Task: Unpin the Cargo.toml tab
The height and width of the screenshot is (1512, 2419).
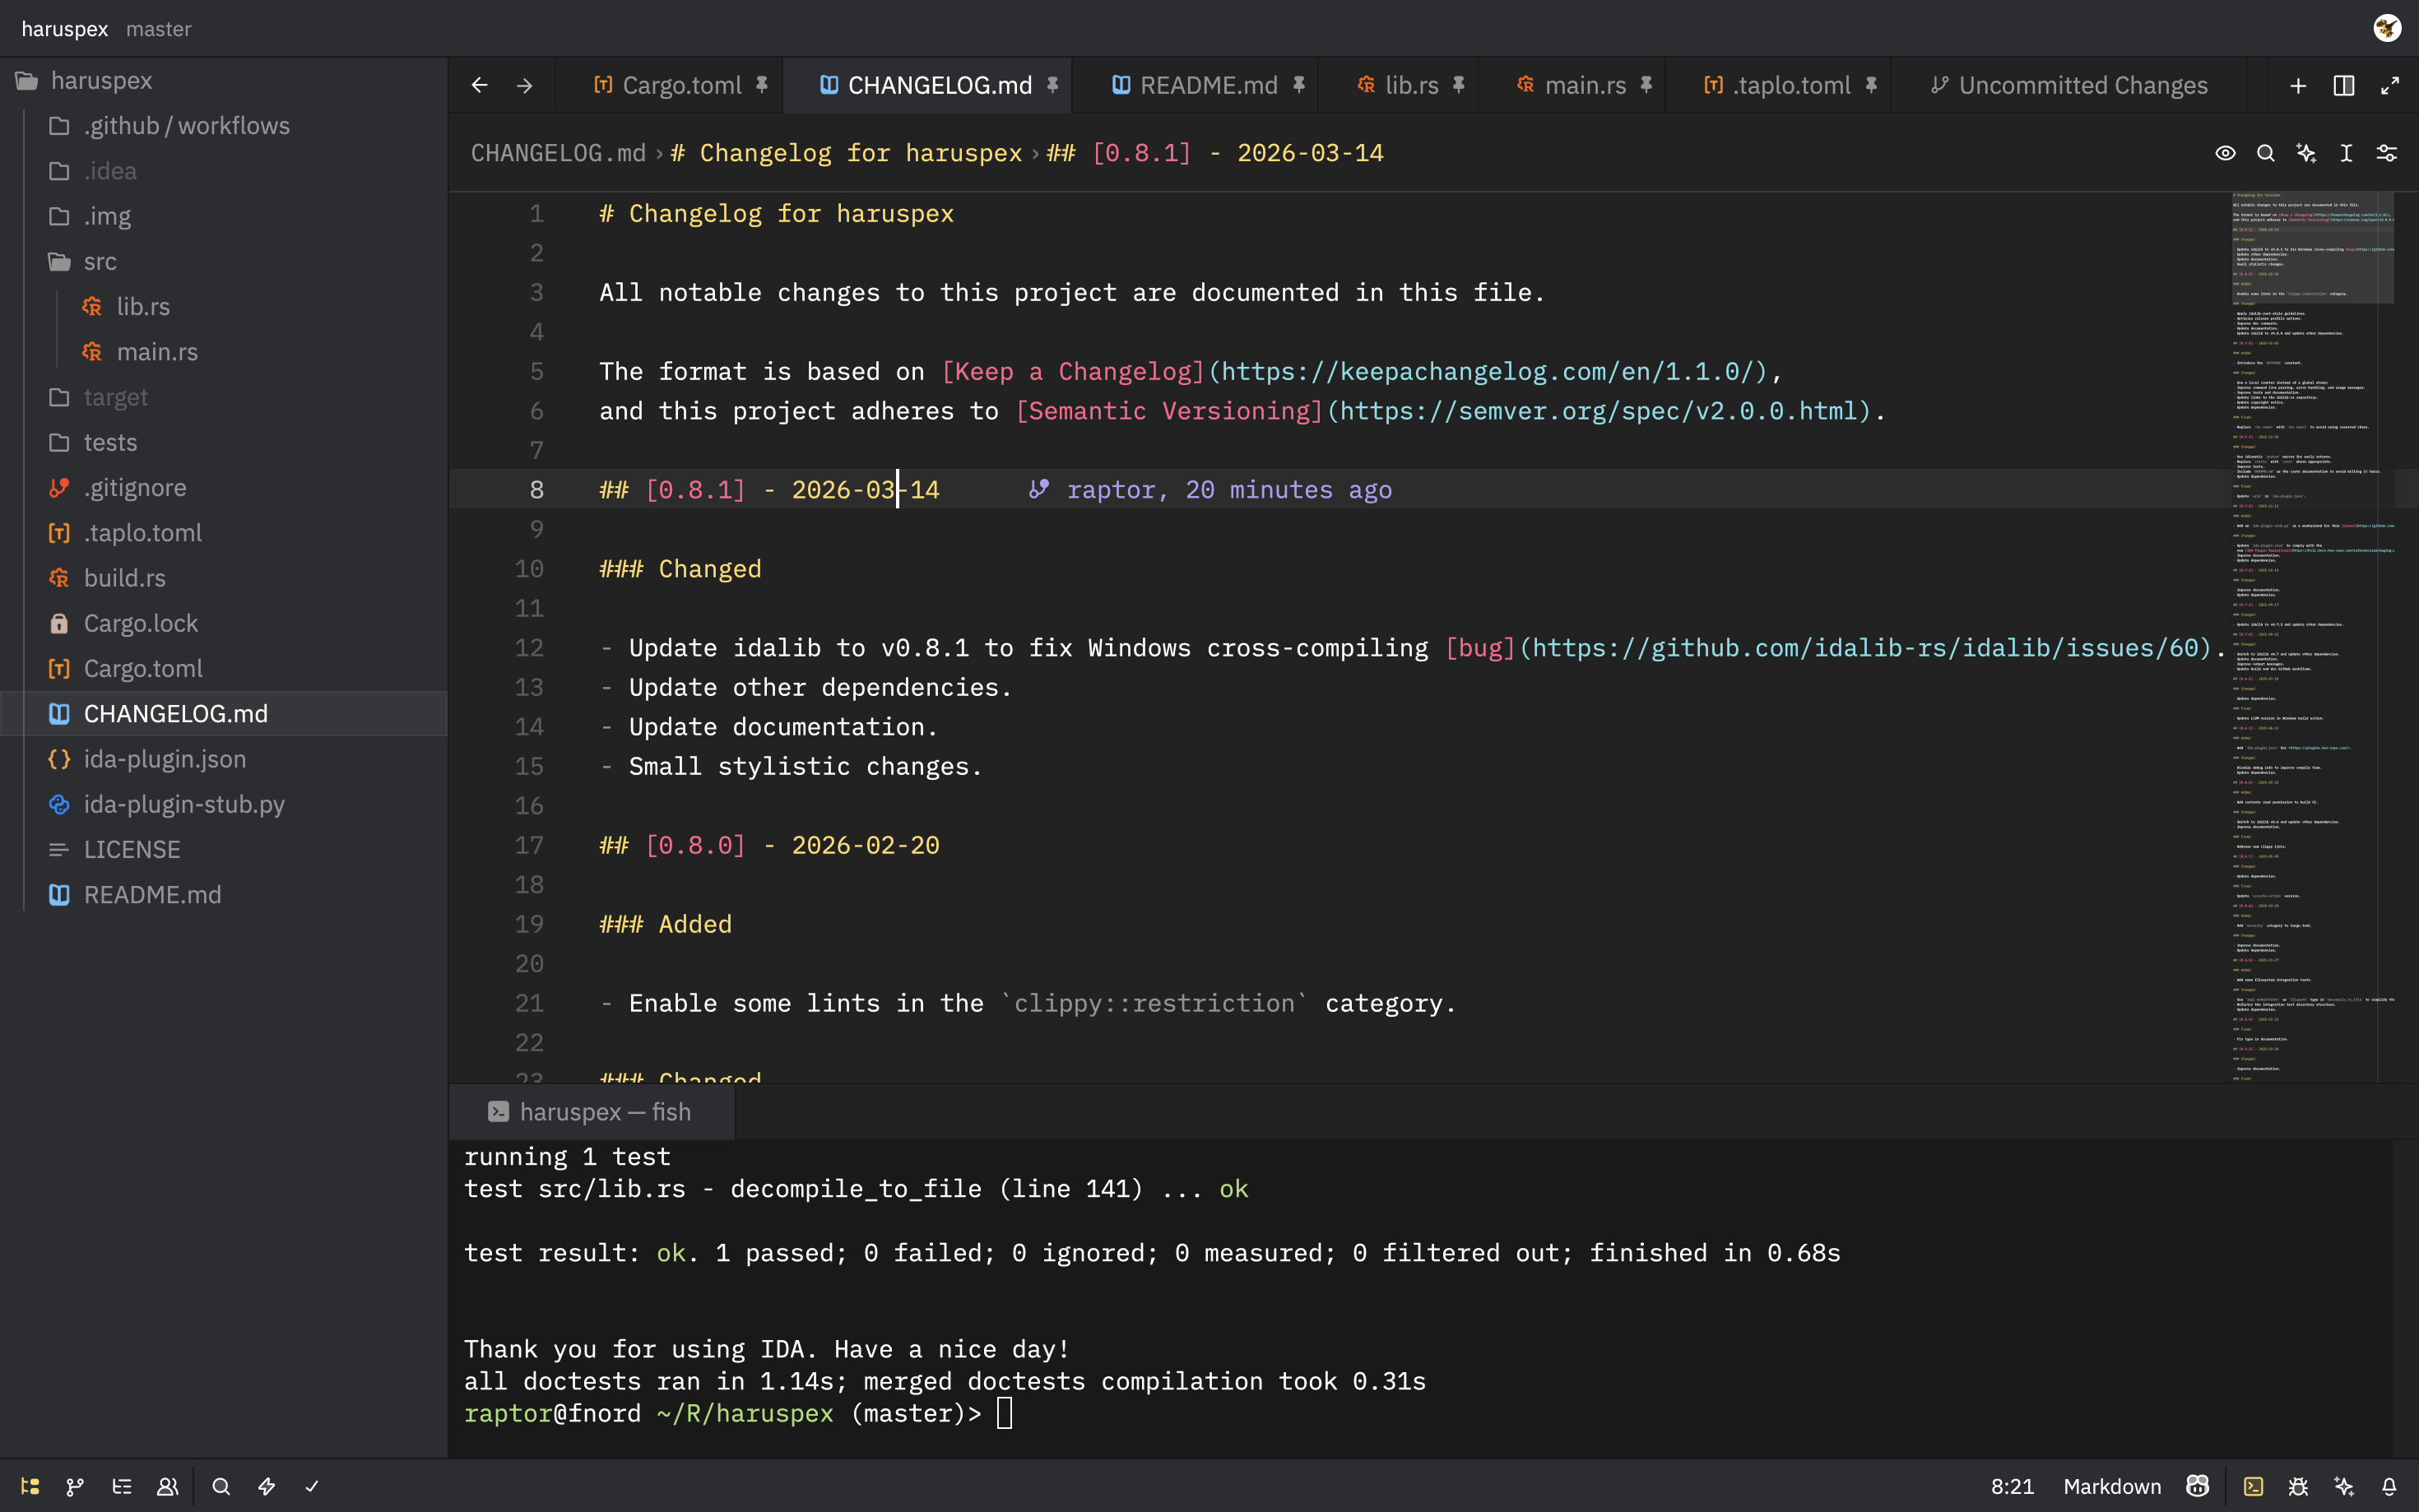Action: tap(762, 86)
